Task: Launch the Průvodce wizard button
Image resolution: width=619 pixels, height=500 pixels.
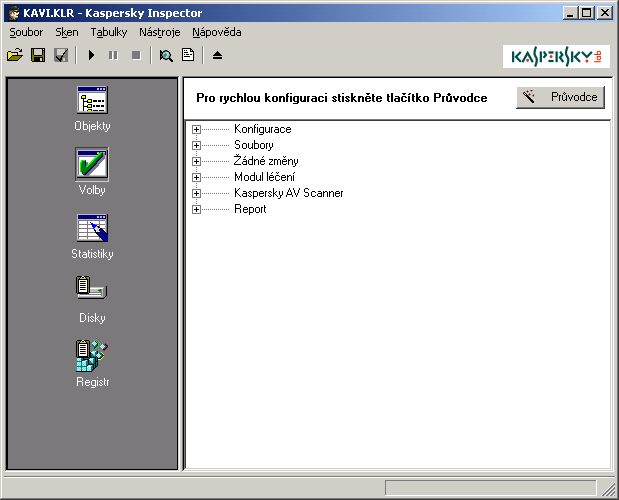Action: click(561, 97)
